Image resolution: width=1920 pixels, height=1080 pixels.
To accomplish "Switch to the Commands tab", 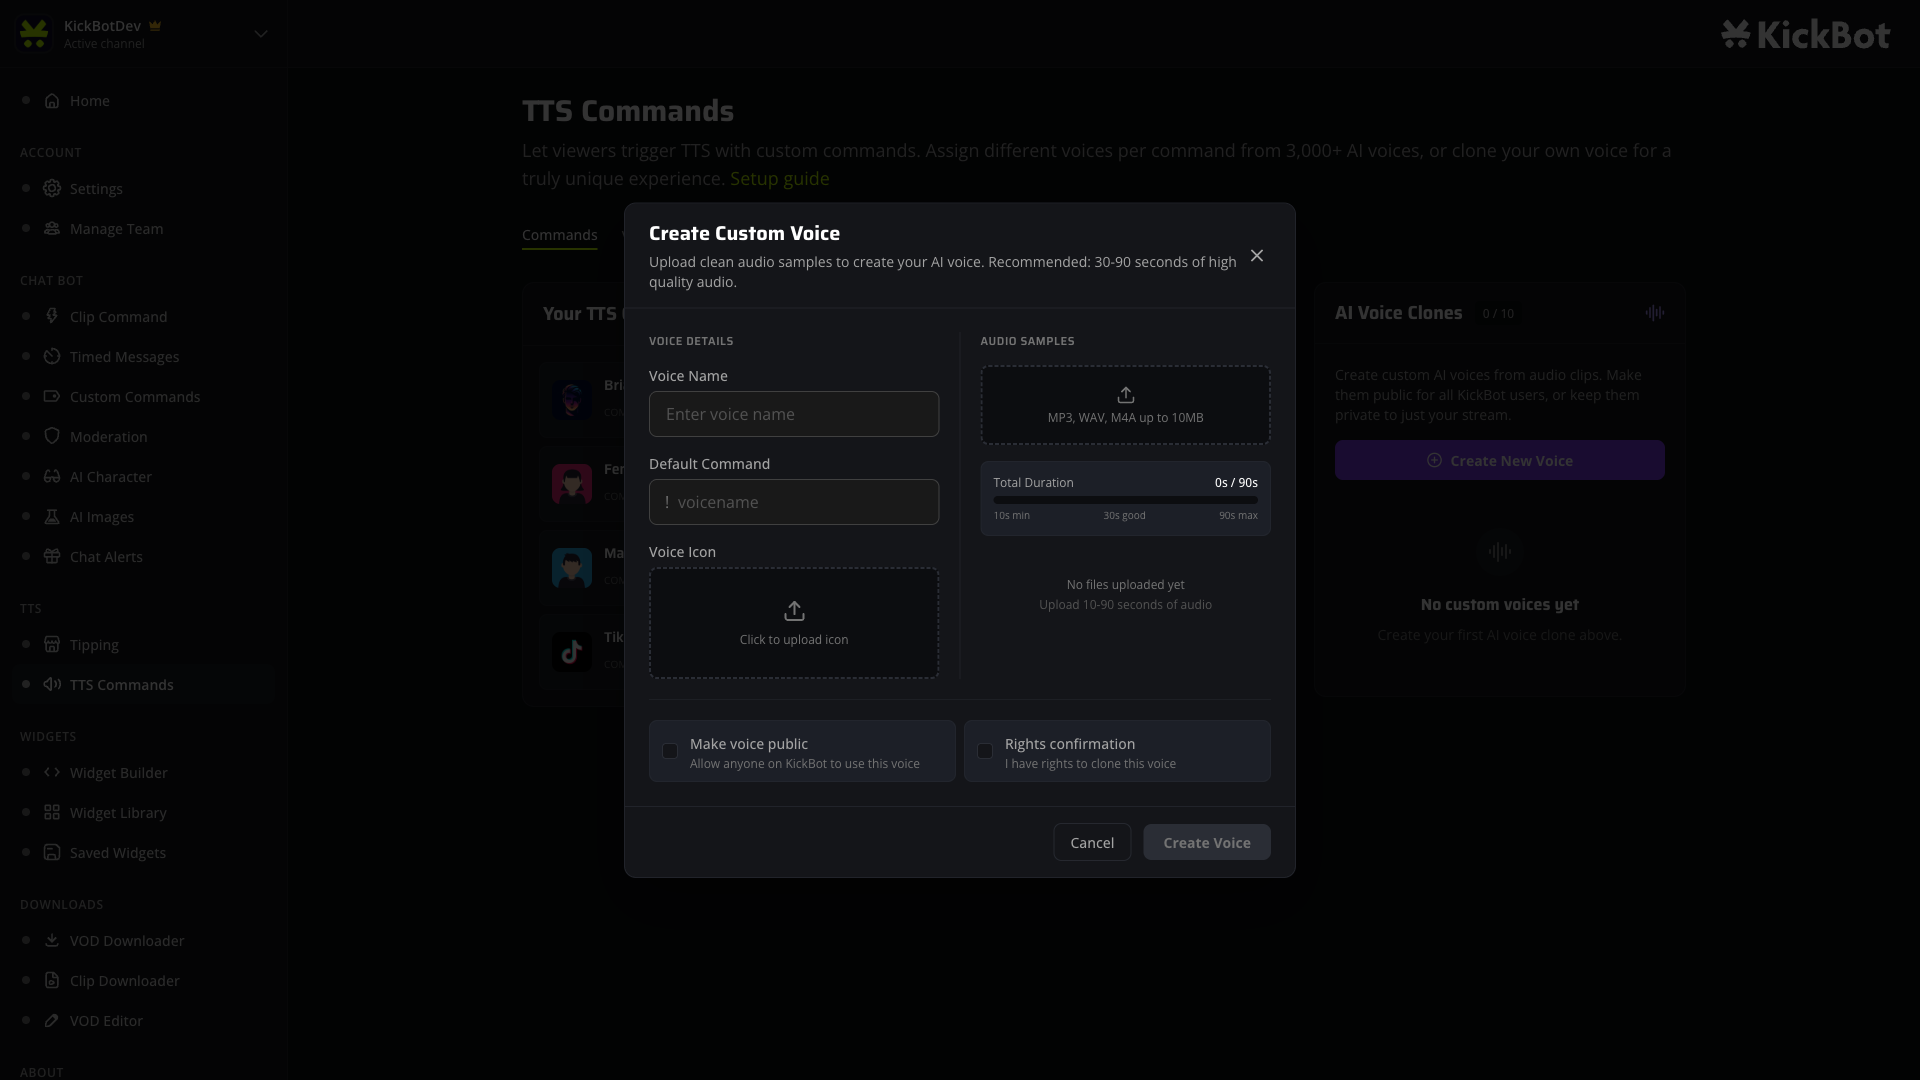I will click(559, 235).
